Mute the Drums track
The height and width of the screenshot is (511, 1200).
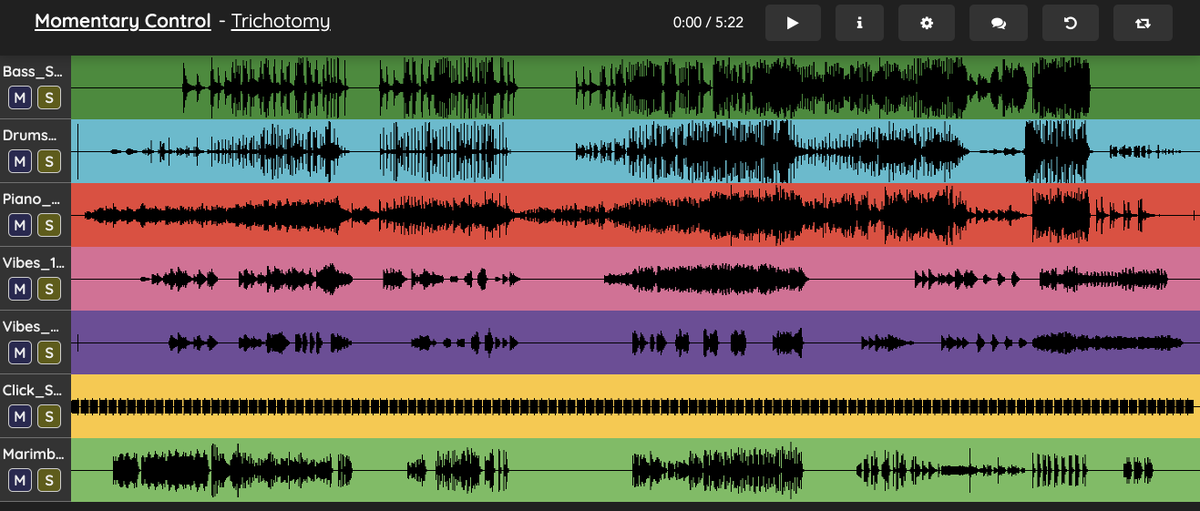tap(20, 161)
